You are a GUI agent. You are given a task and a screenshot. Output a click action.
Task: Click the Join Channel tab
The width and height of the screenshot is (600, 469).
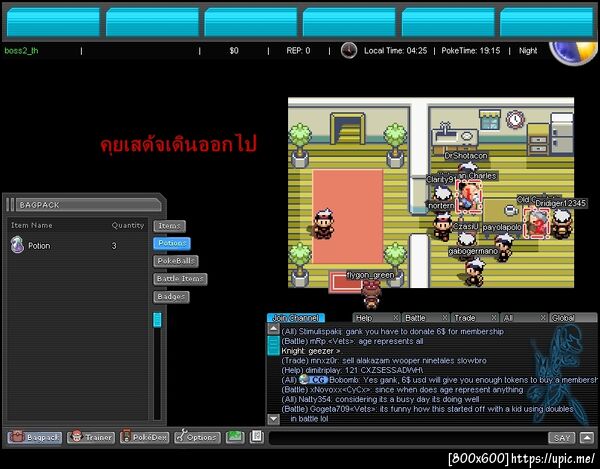point(296,318)
